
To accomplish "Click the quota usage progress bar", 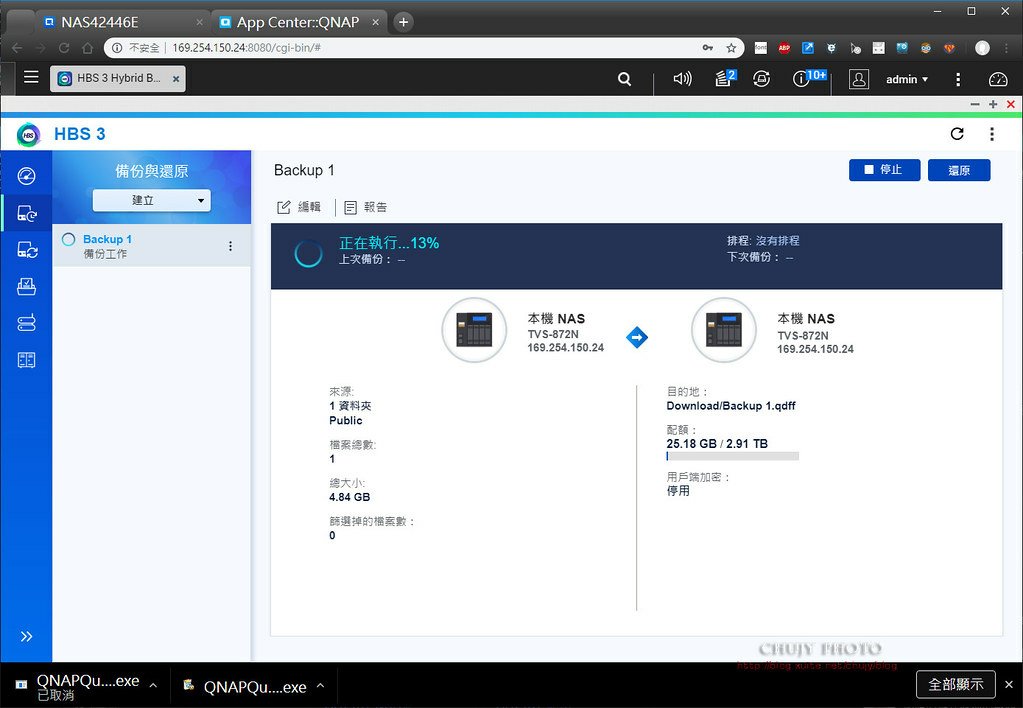I will [x=732, y=457].
